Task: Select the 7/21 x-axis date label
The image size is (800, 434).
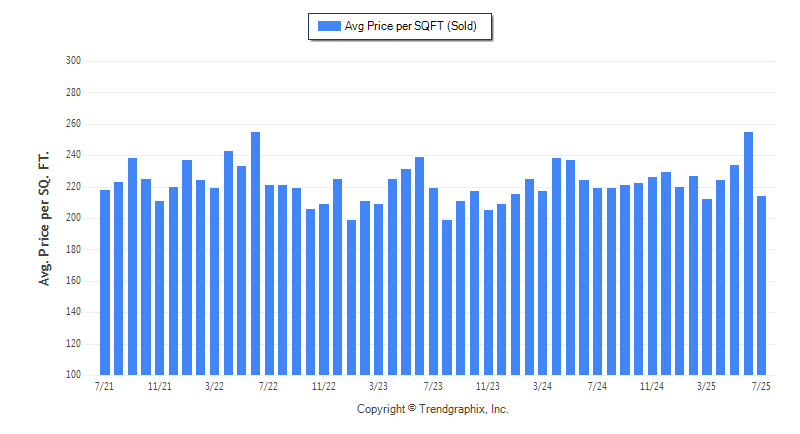Action: coord(105,387)
